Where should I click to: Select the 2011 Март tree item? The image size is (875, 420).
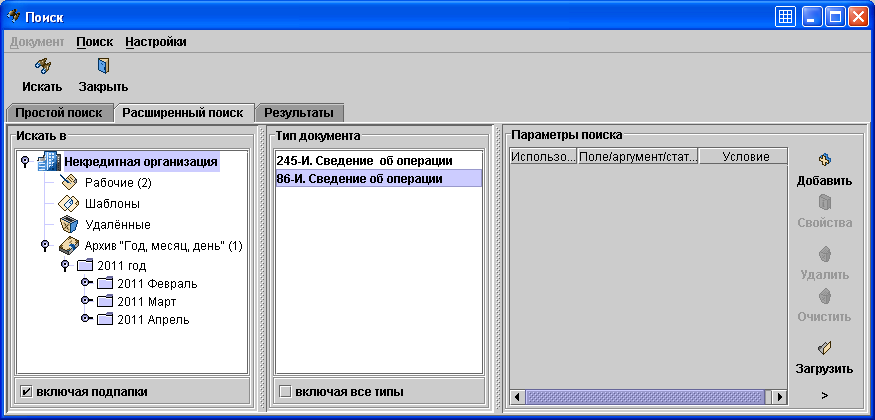click(x=147, y=302)
